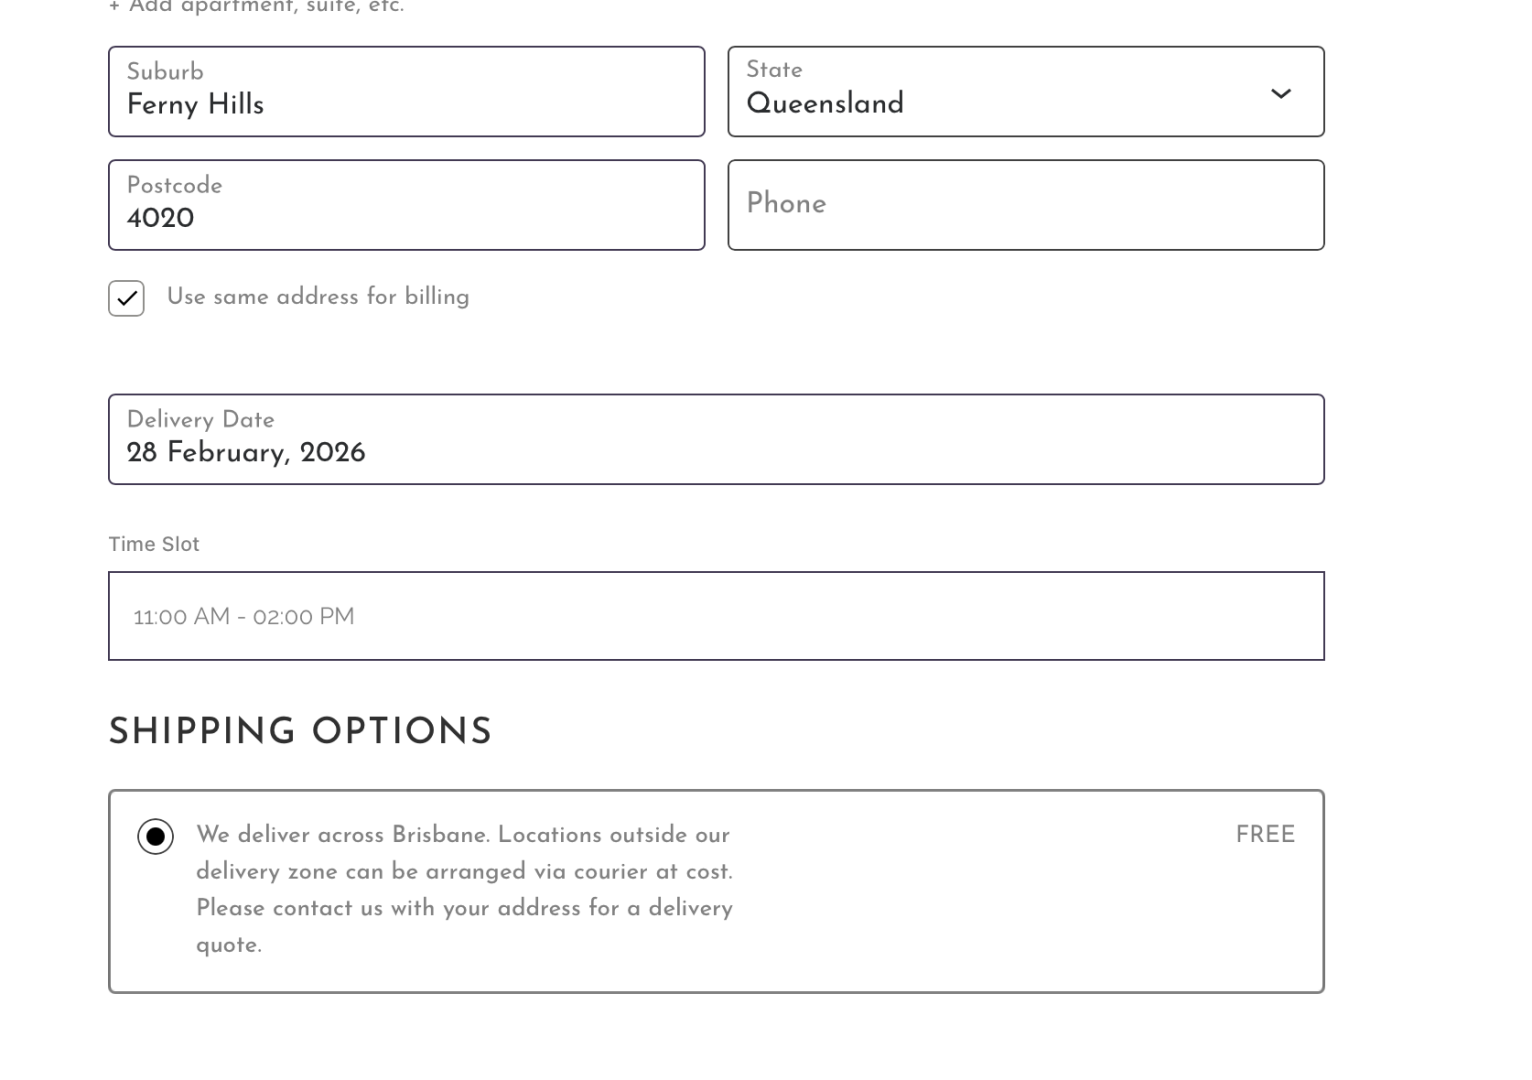Open the Delivery Date picker field
The height and width of the screenshot is (1080, 1532).
pos(716,439)
